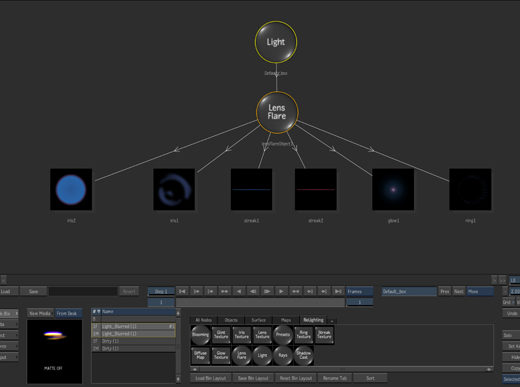Open the Move tool mode dropdown

pyautogui.click(x=480, y=292)
